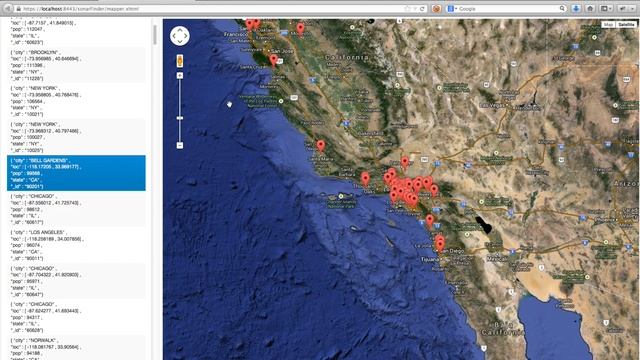This screenshot has height=360, width=640.
Task: Select the red marker near San Jose
Action: (273, 60)
